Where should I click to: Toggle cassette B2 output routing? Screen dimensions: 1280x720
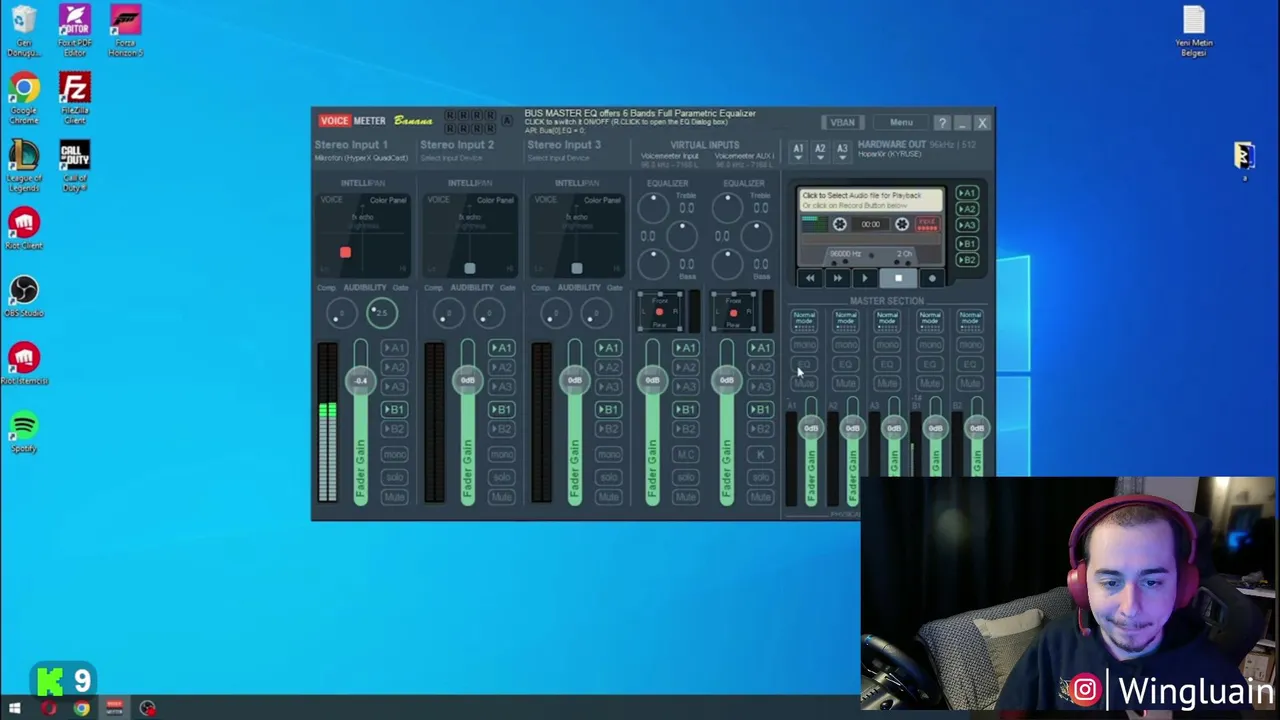point(966,260)
